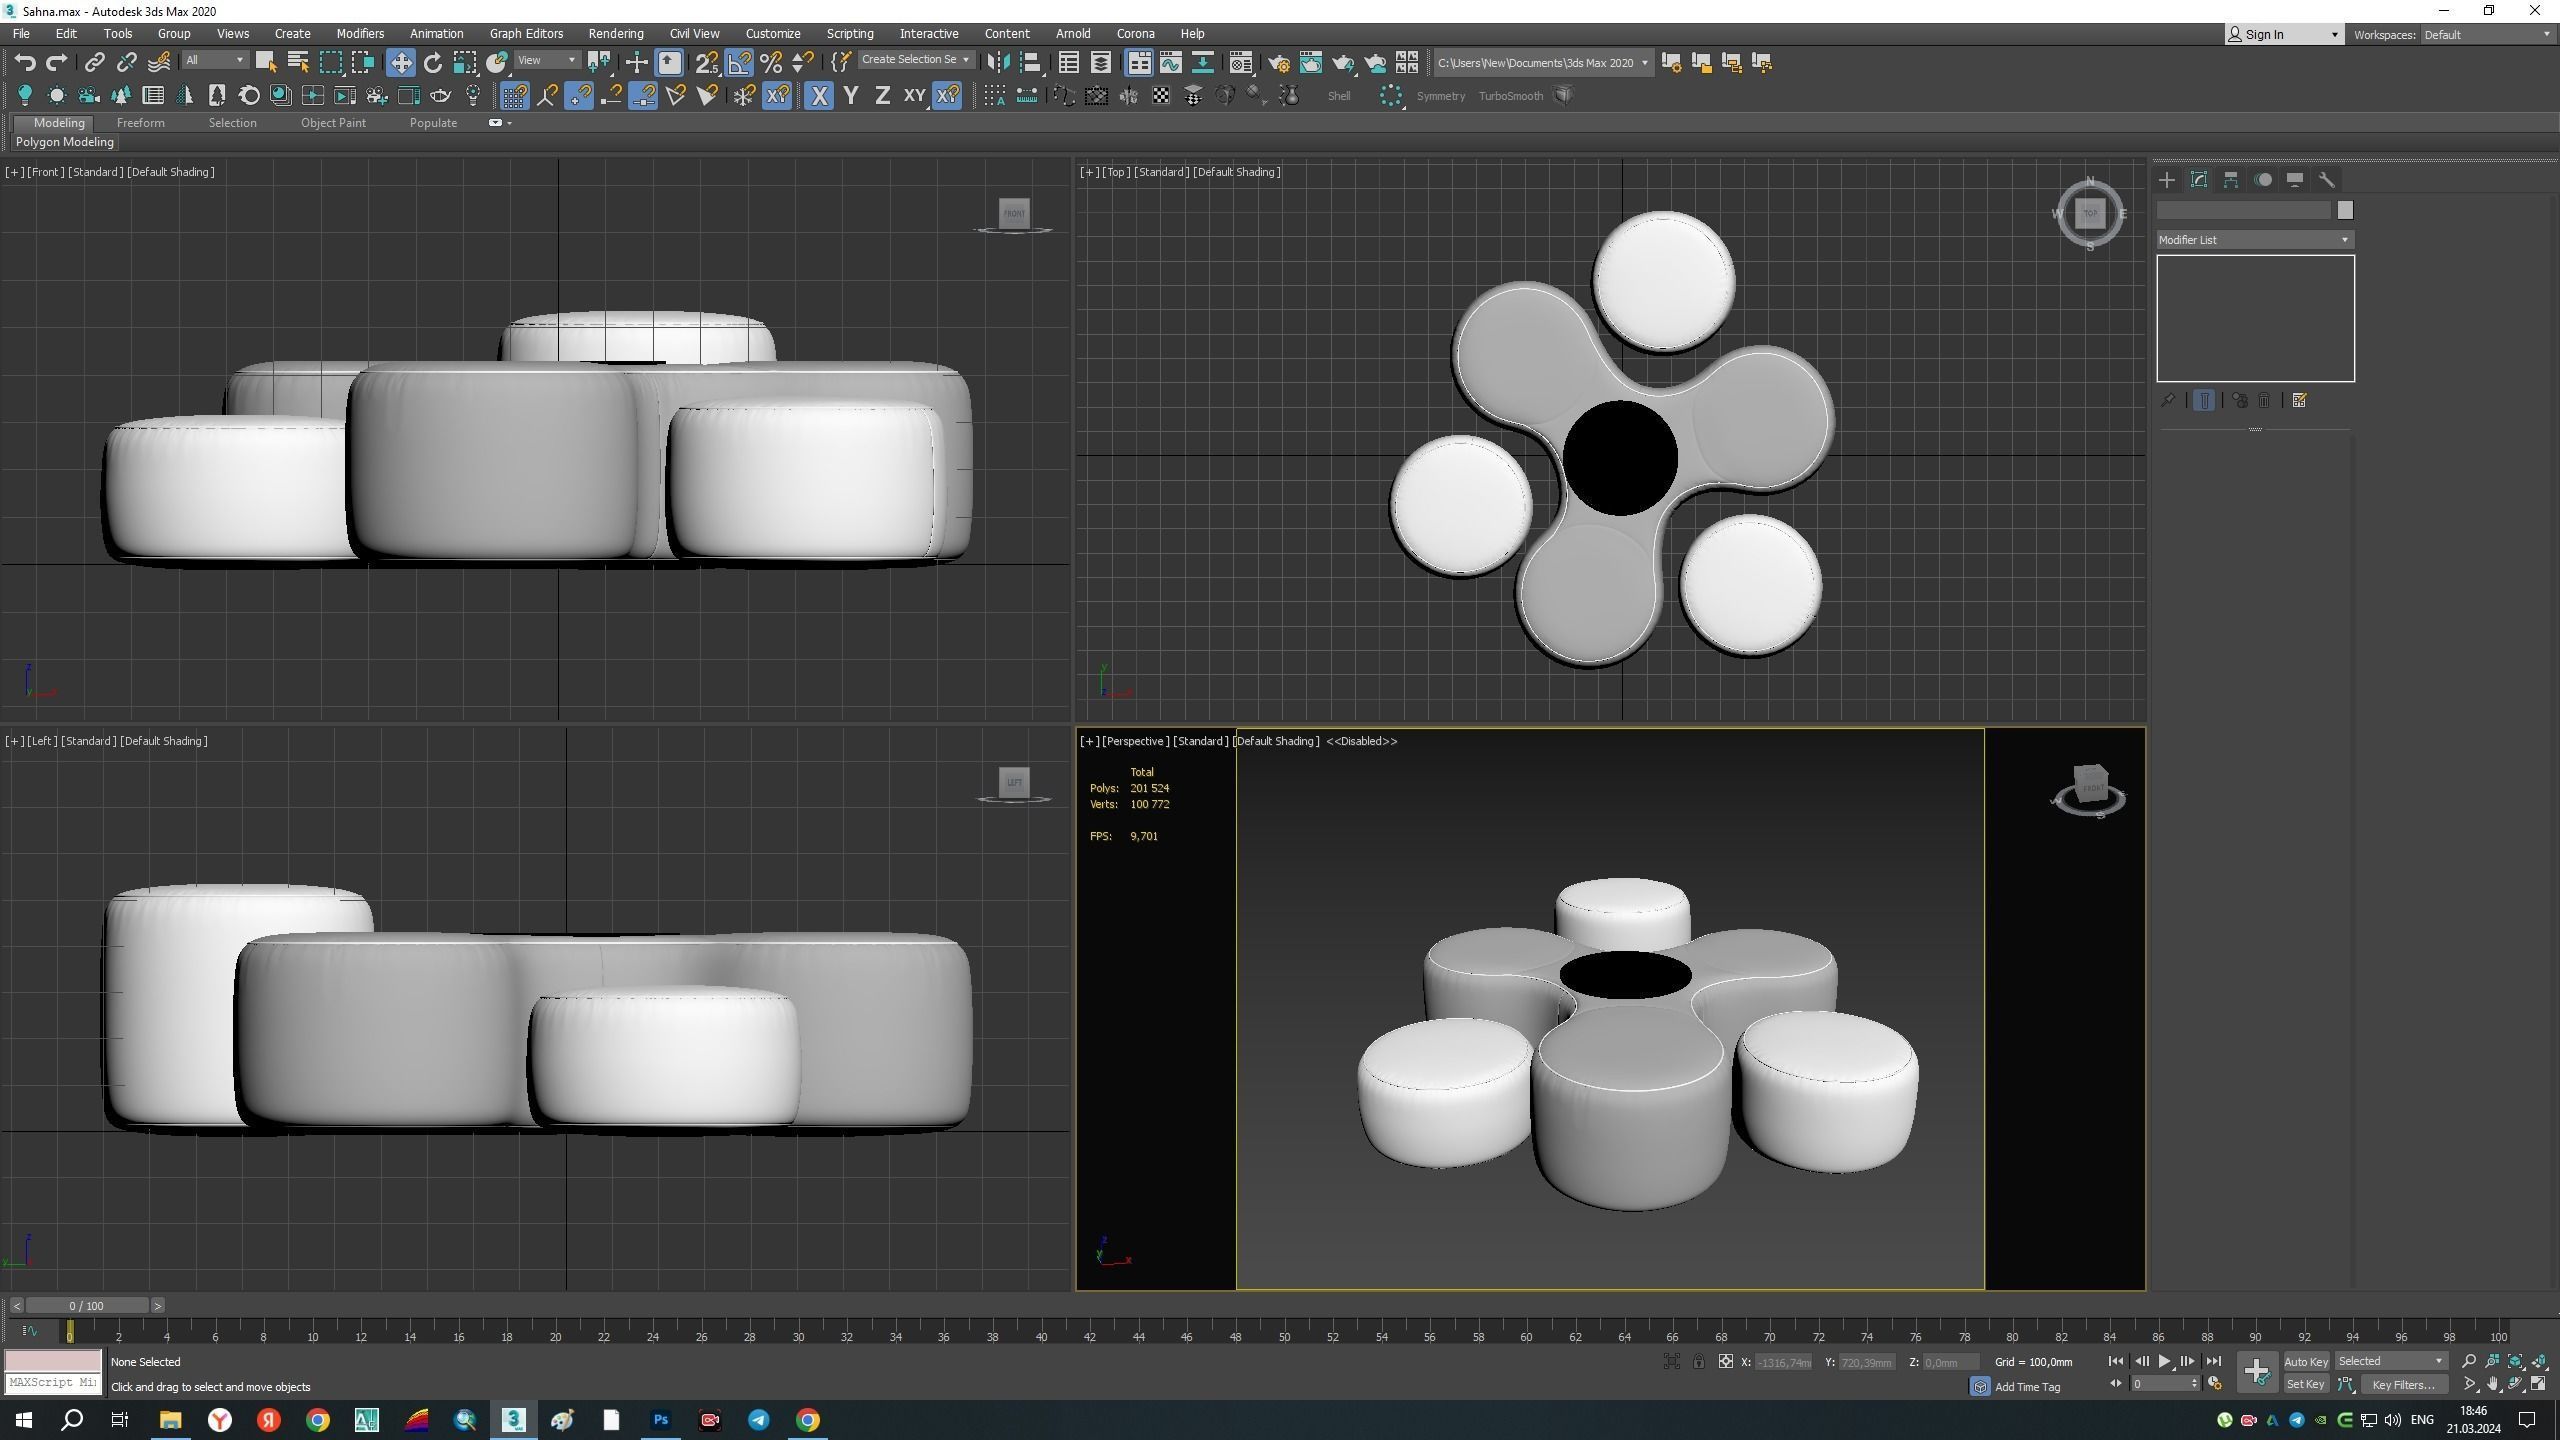
Task: Toggle Z axis constraint
Action: point(882,96)
